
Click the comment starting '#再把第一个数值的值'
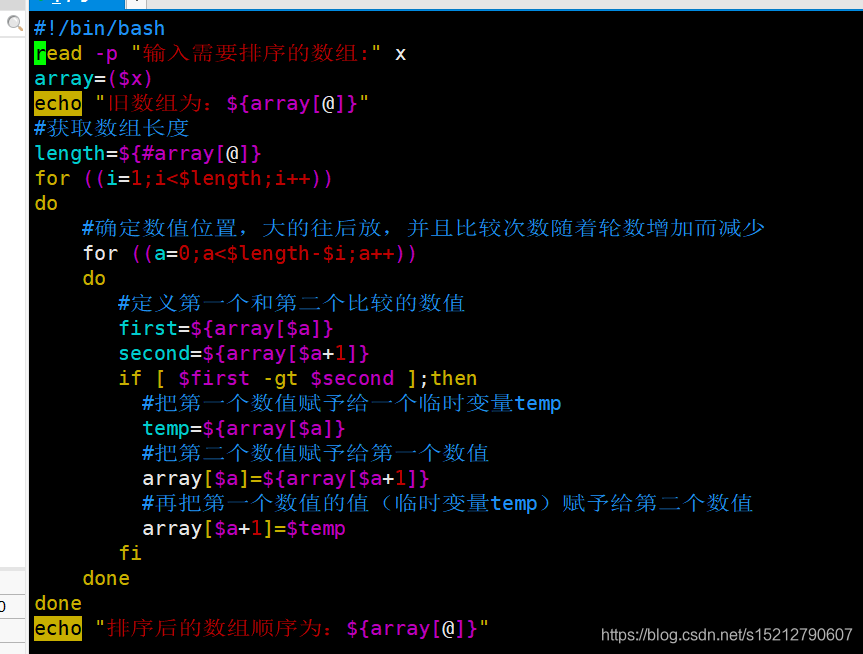(447, 503)
